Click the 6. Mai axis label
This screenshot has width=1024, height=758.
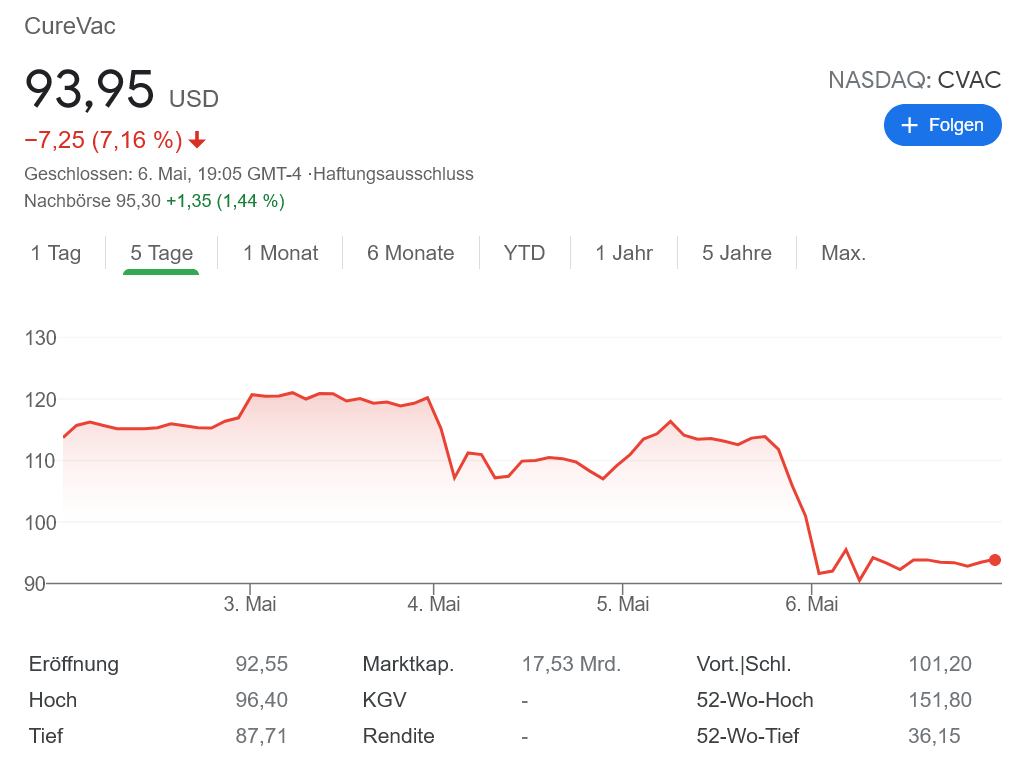click(811, 604)
